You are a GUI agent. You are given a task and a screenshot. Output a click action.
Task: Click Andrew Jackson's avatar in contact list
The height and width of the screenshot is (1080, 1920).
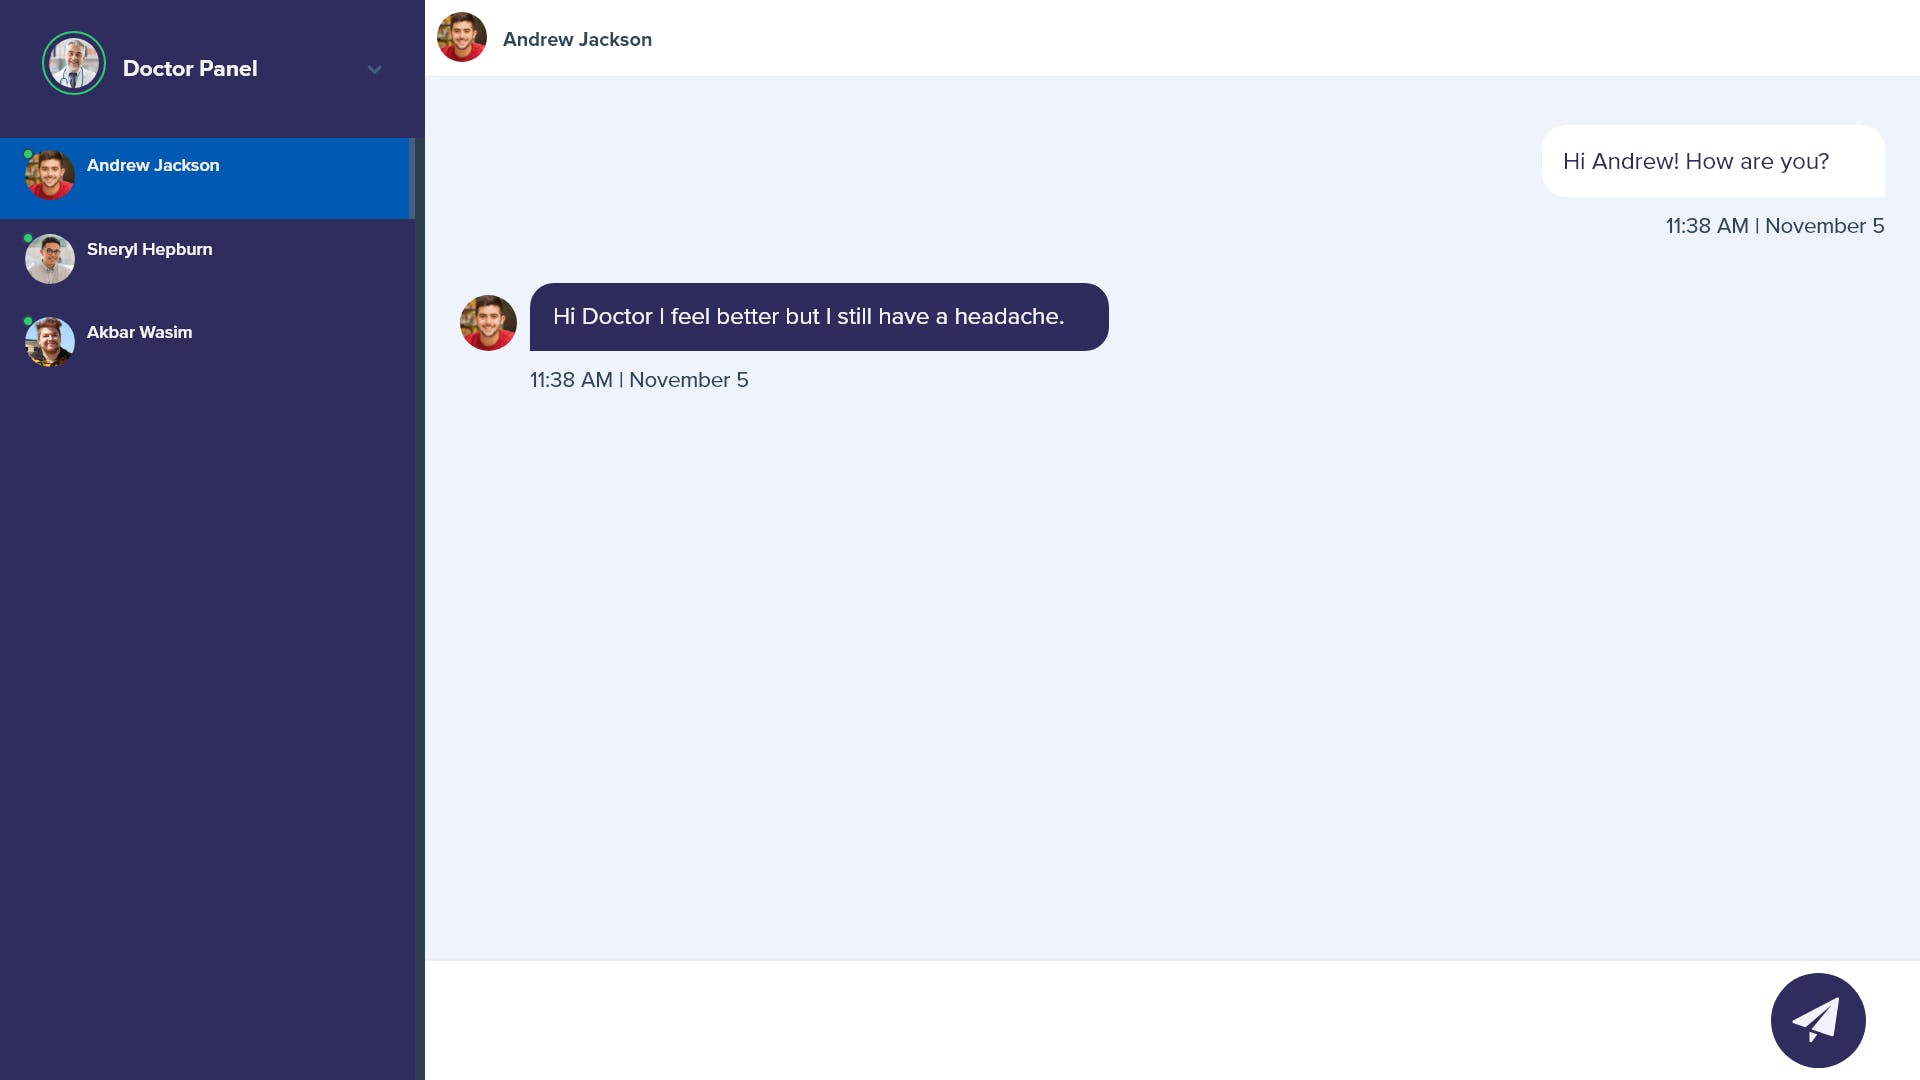coord(50,175)
